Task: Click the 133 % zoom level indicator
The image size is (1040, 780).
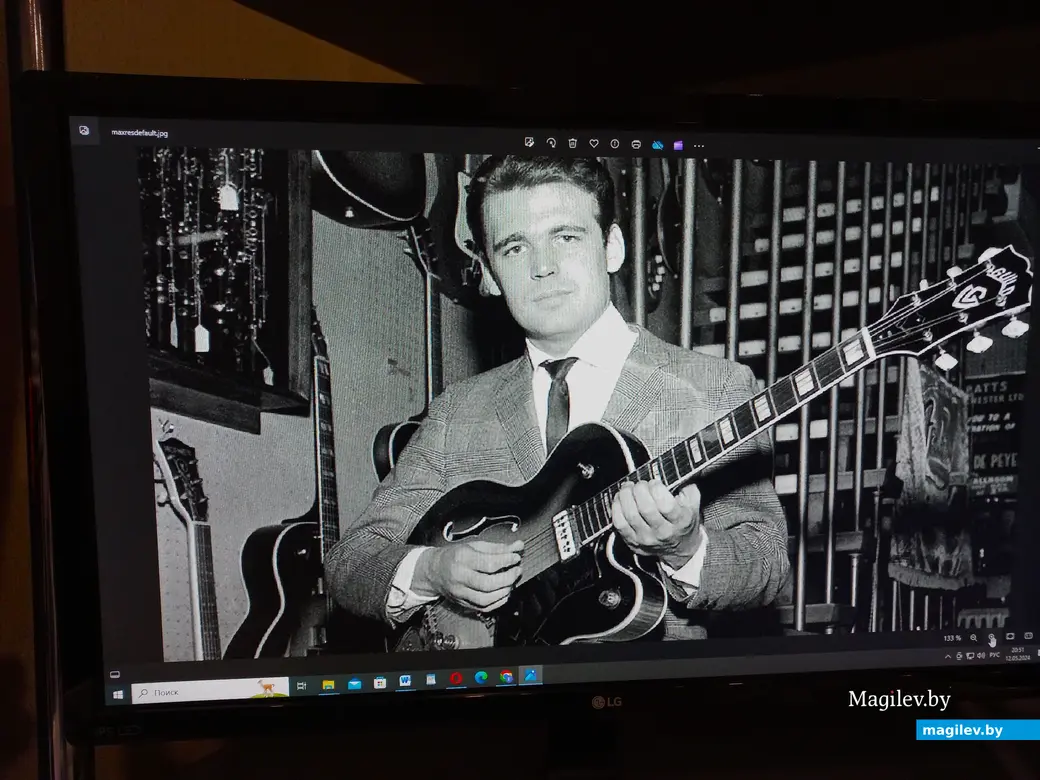Action: (x=951, y=638)
